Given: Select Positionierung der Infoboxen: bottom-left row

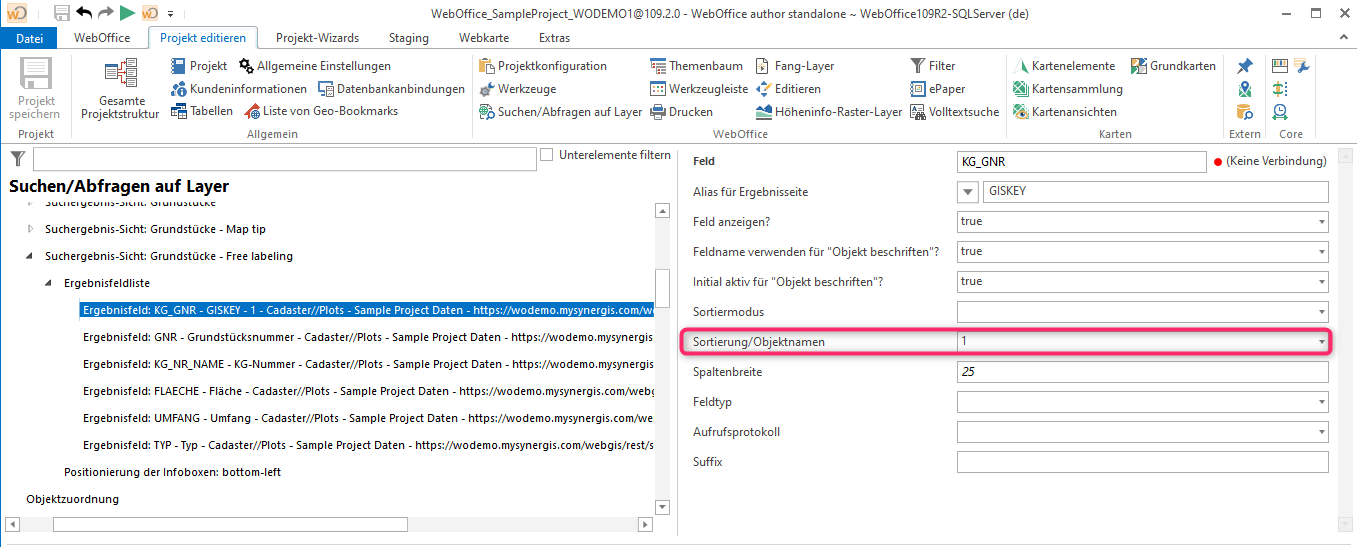Looking at the screenshot, I should [172, 472].
